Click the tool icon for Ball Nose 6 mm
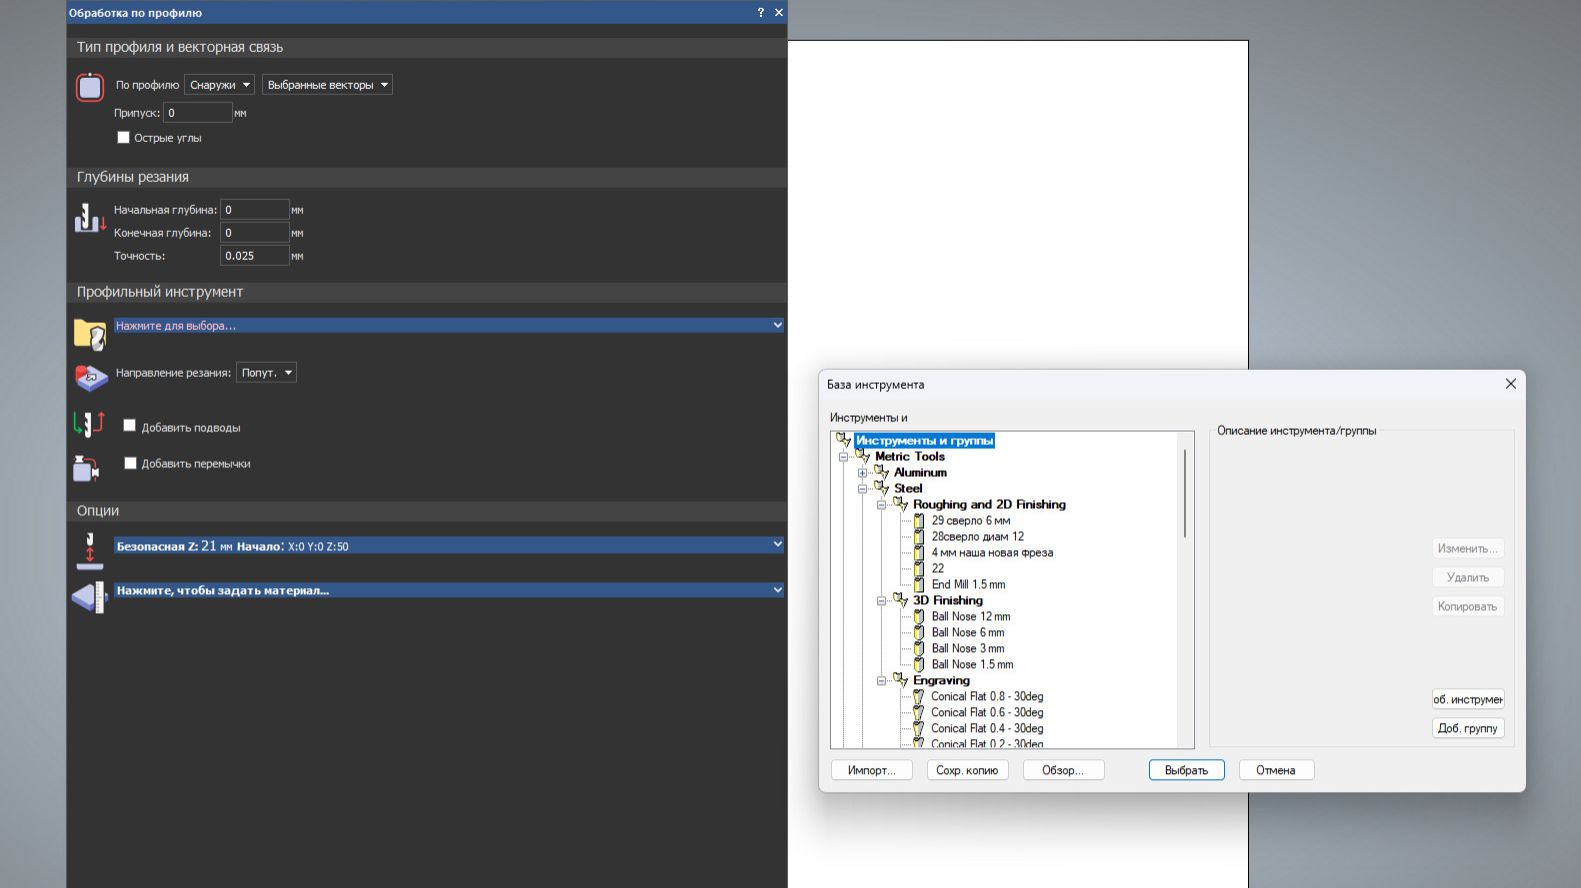This screenshot has width=1581, height=888. tap(919, 632)
